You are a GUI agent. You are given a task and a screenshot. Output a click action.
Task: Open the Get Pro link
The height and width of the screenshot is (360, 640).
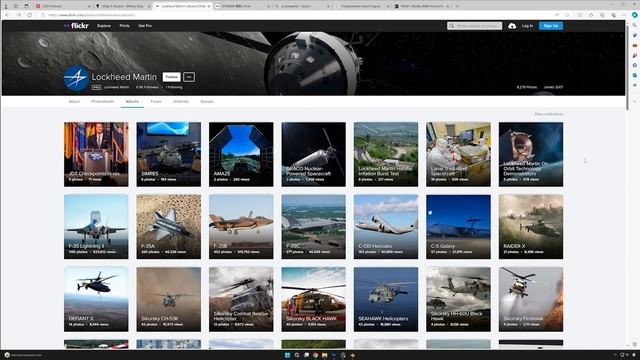(145, 26)
